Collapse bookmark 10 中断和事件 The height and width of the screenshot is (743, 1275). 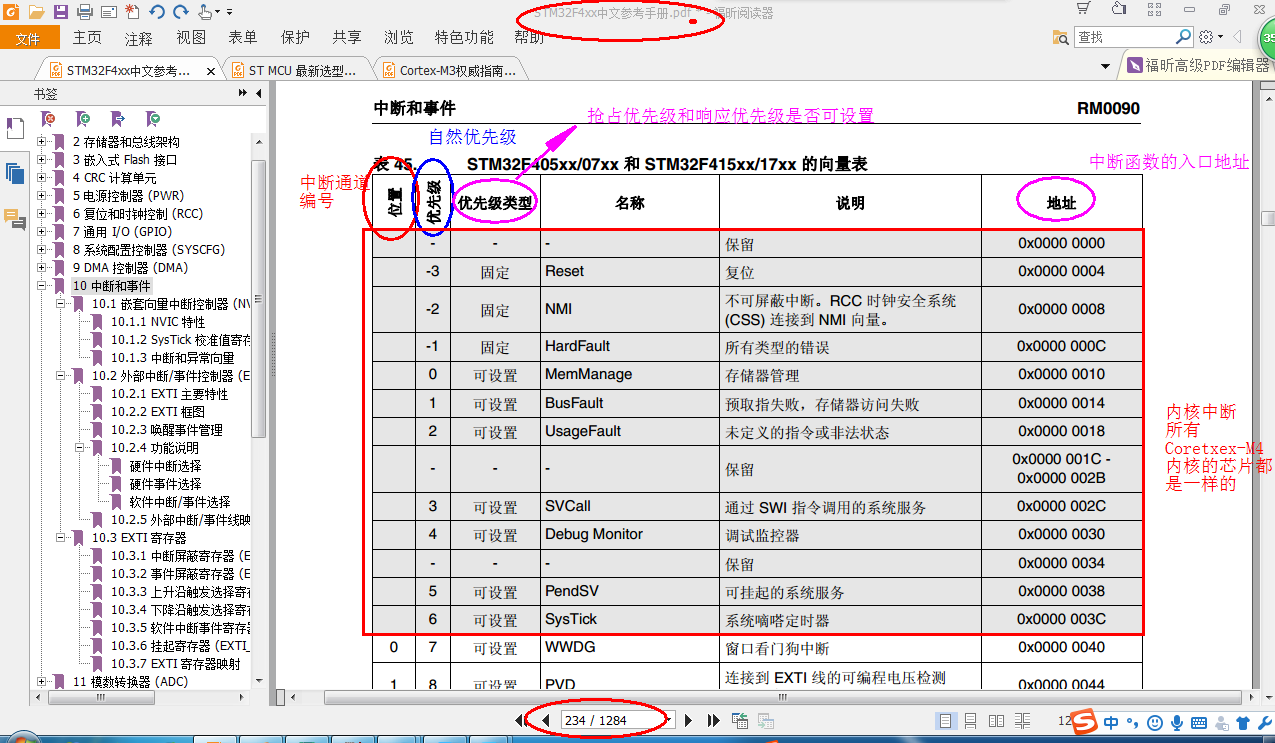pyautogui.click(x=42, y=286)
